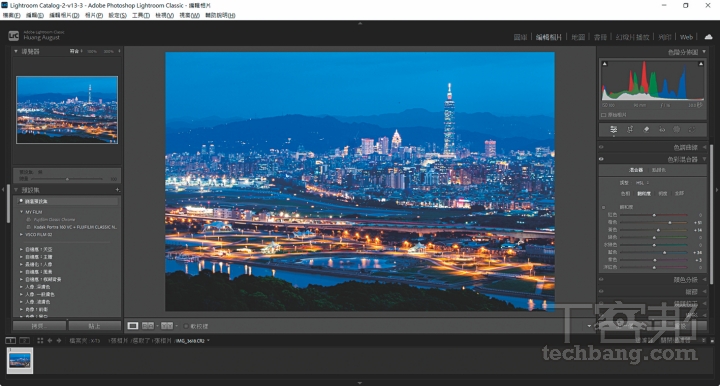
Task: Click the plus icon in presets panel header
Action: [x=117, y=190]
